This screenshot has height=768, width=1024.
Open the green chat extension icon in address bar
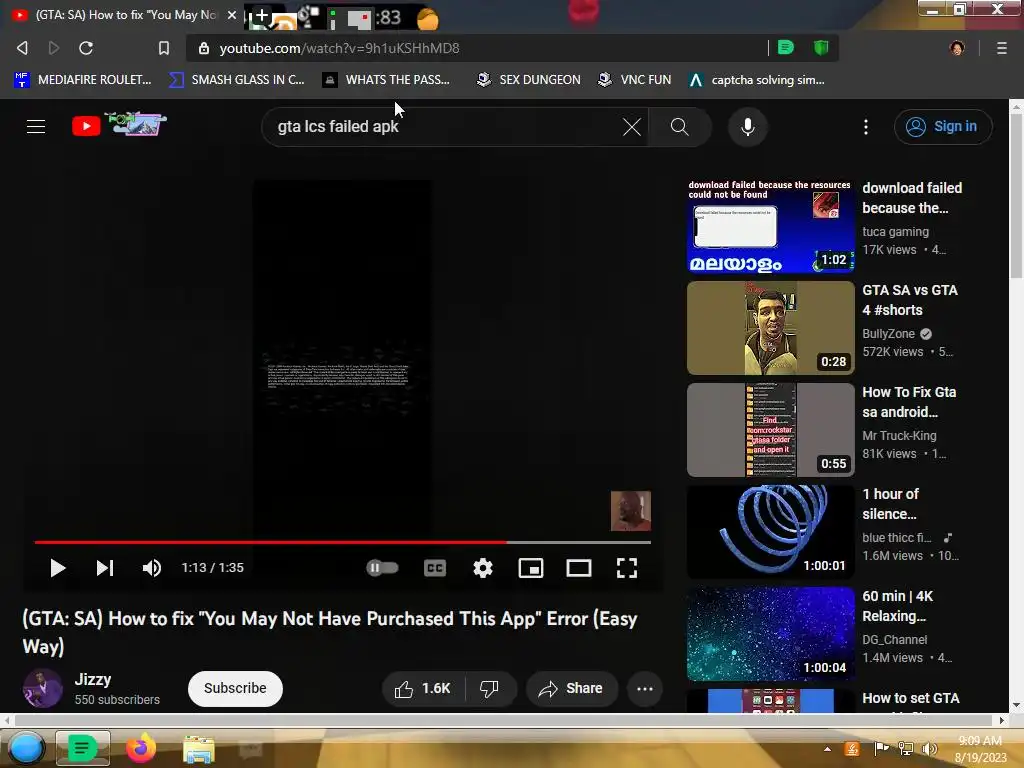click(786, 47)
